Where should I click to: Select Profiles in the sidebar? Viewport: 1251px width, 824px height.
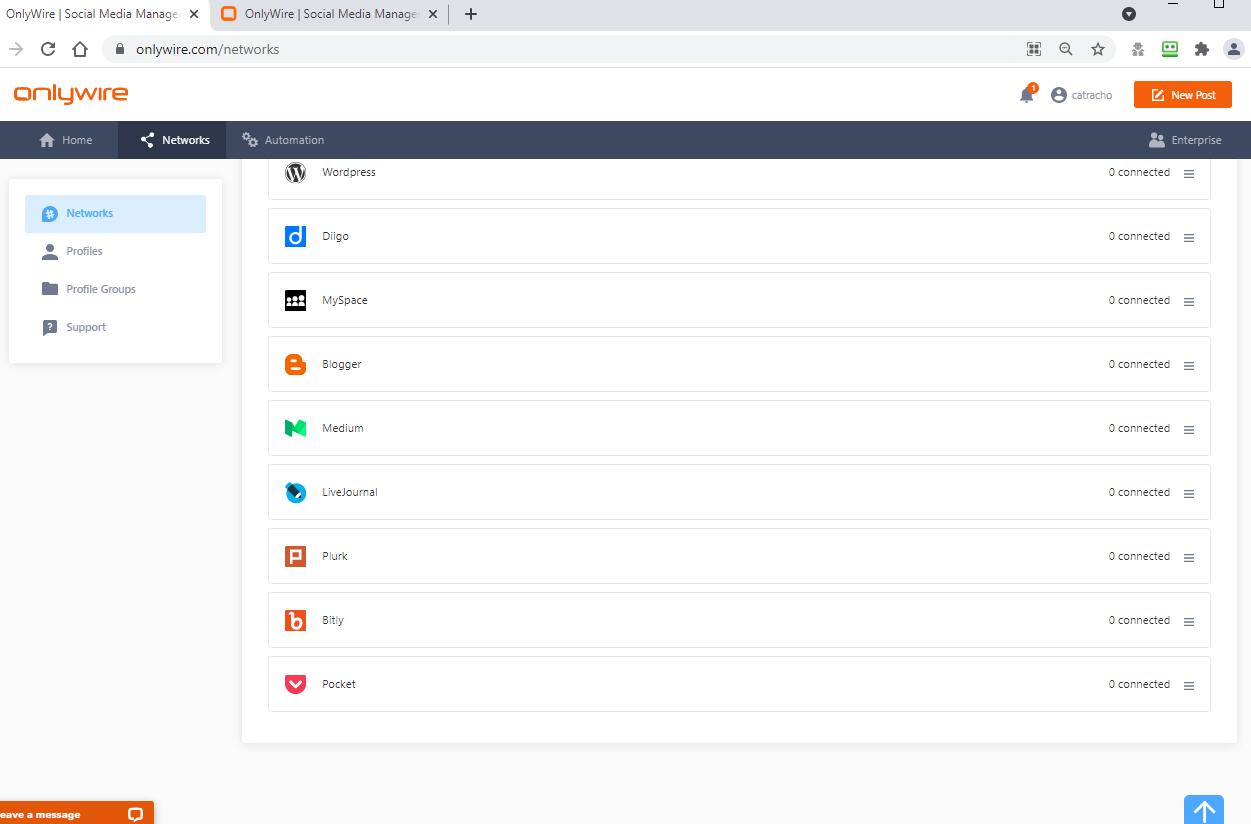(84, 251)
